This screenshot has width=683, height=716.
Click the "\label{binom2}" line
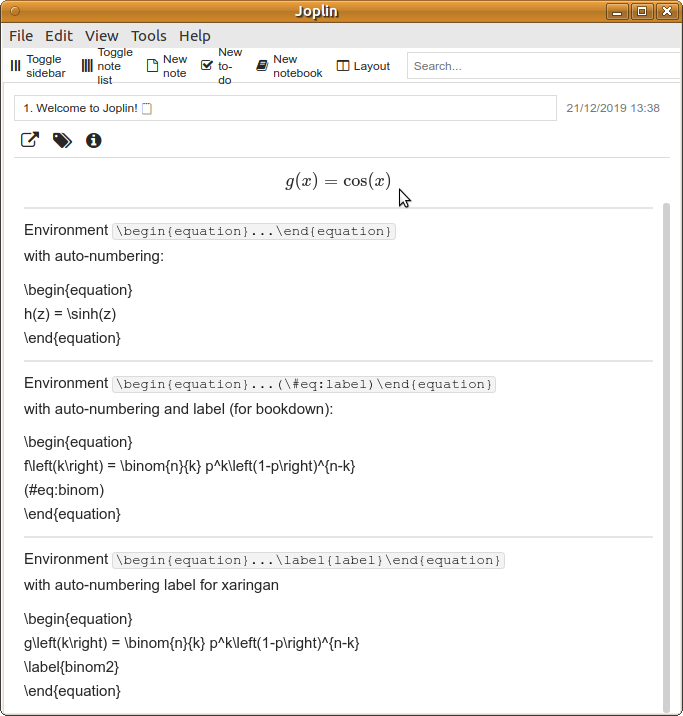tap(71, 668)
